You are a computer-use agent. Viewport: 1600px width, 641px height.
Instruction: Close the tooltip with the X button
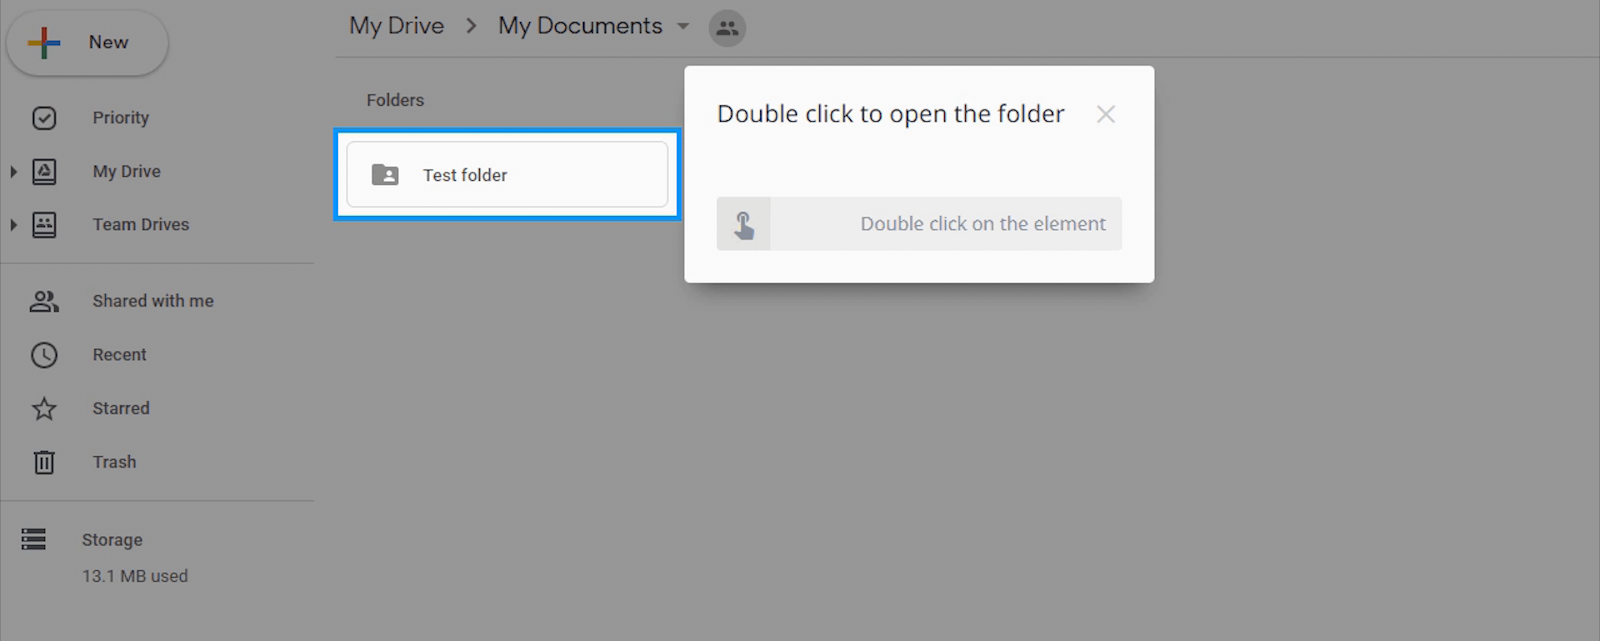(x=1105, y=114)
